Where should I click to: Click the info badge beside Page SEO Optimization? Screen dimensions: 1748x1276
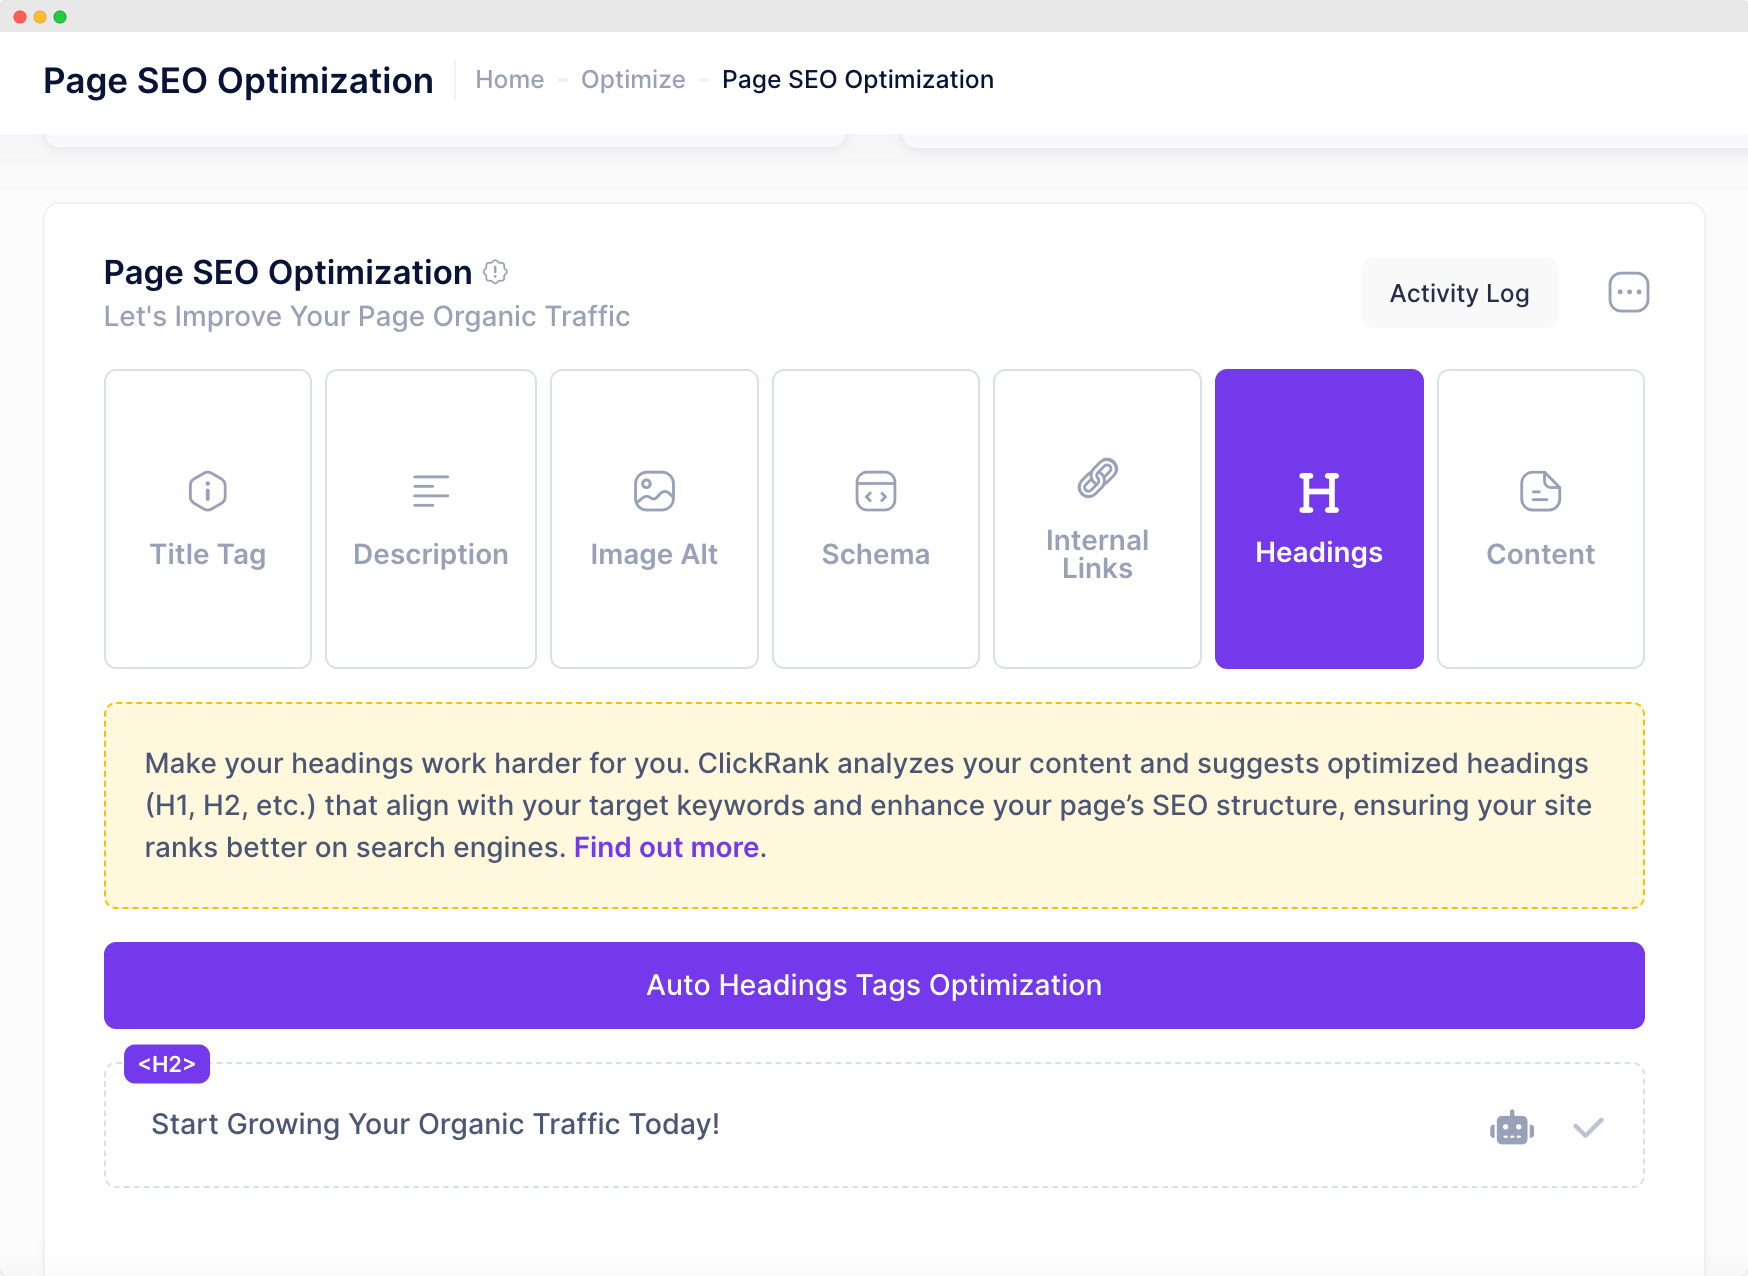pos(495,272)
